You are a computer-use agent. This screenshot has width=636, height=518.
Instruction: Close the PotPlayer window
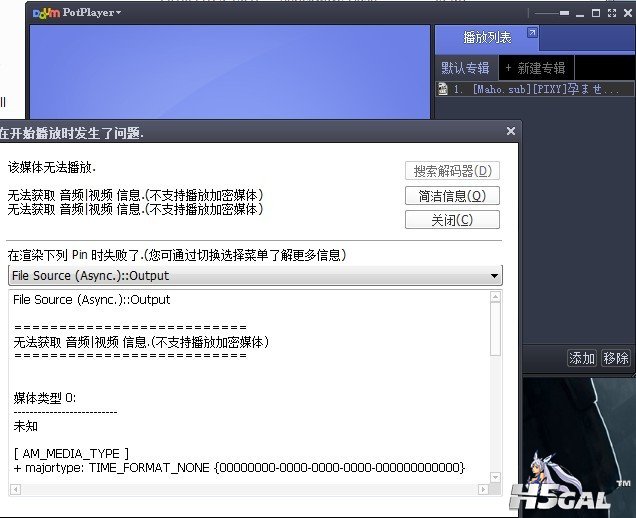tap(625, 13)
